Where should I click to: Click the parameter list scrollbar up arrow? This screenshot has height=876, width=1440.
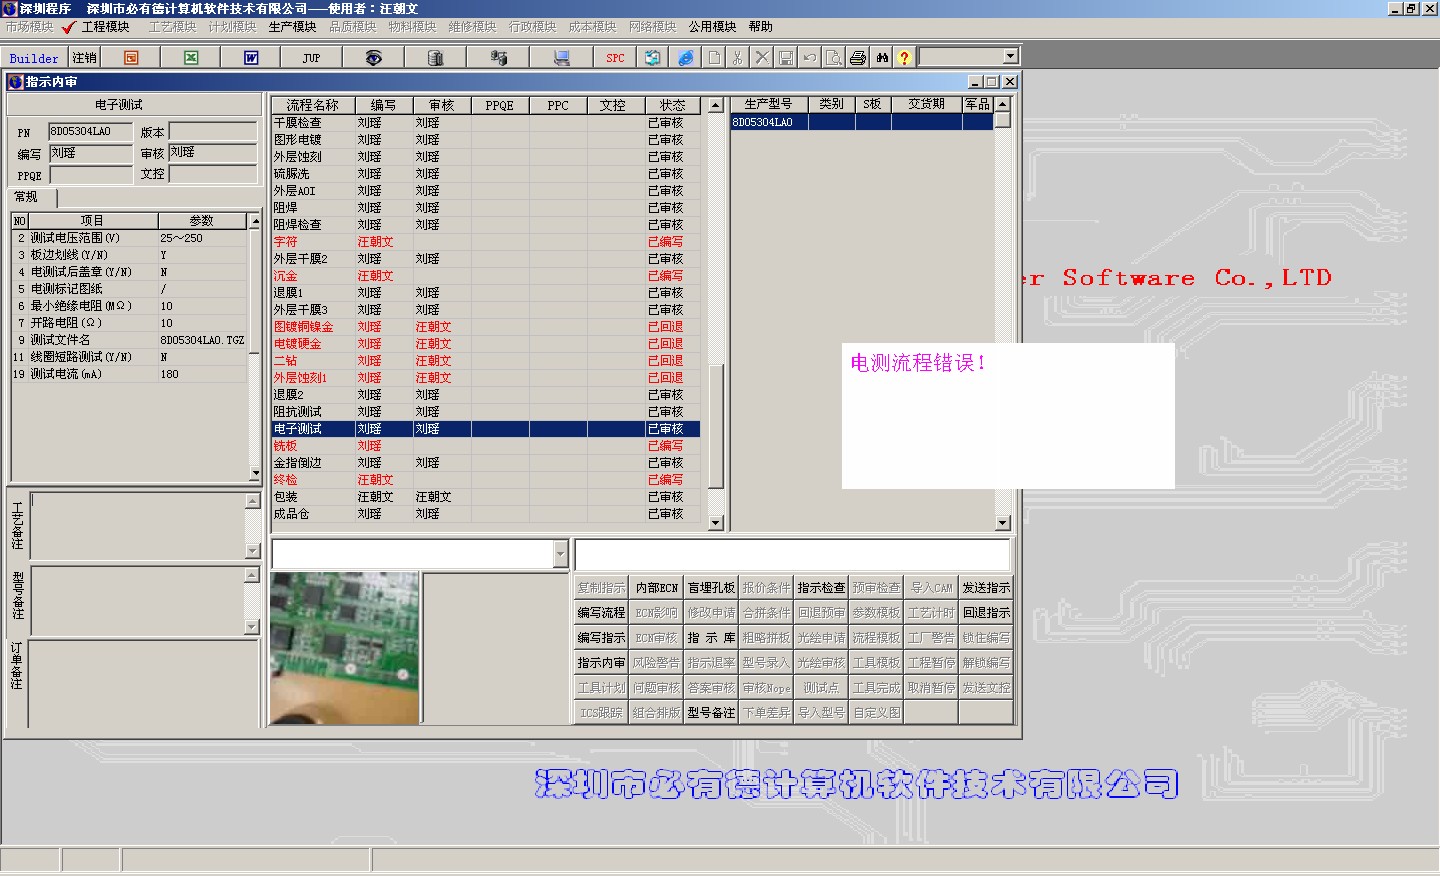coord(255,221)
